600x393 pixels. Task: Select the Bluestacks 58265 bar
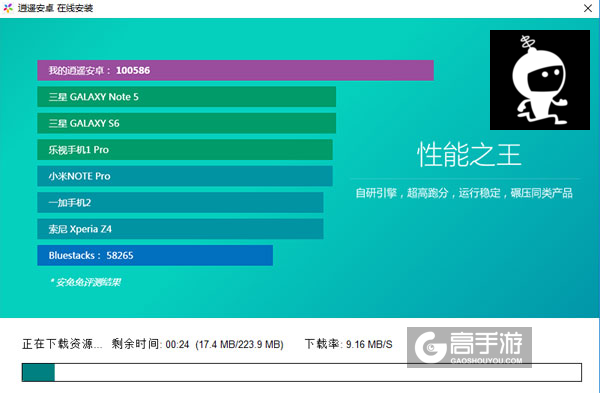(x=155, y=255)
